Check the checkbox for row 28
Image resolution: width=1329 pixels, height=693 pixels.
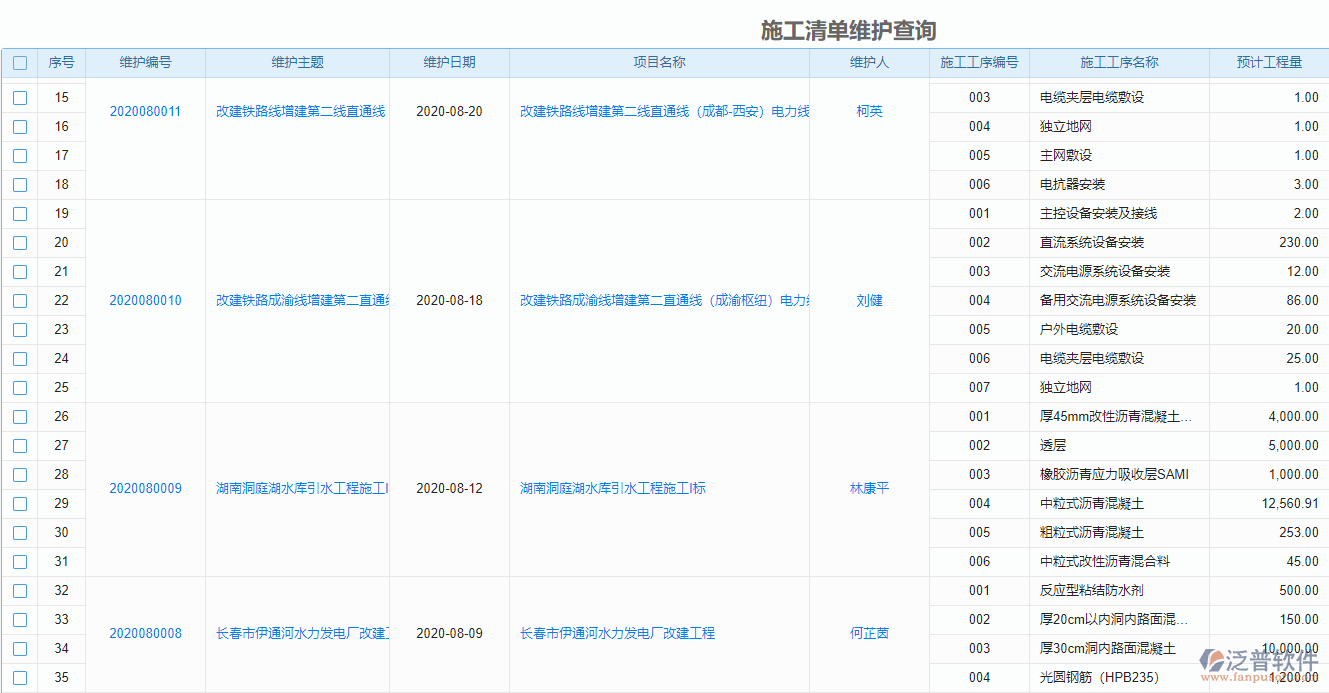click(19, 475)
